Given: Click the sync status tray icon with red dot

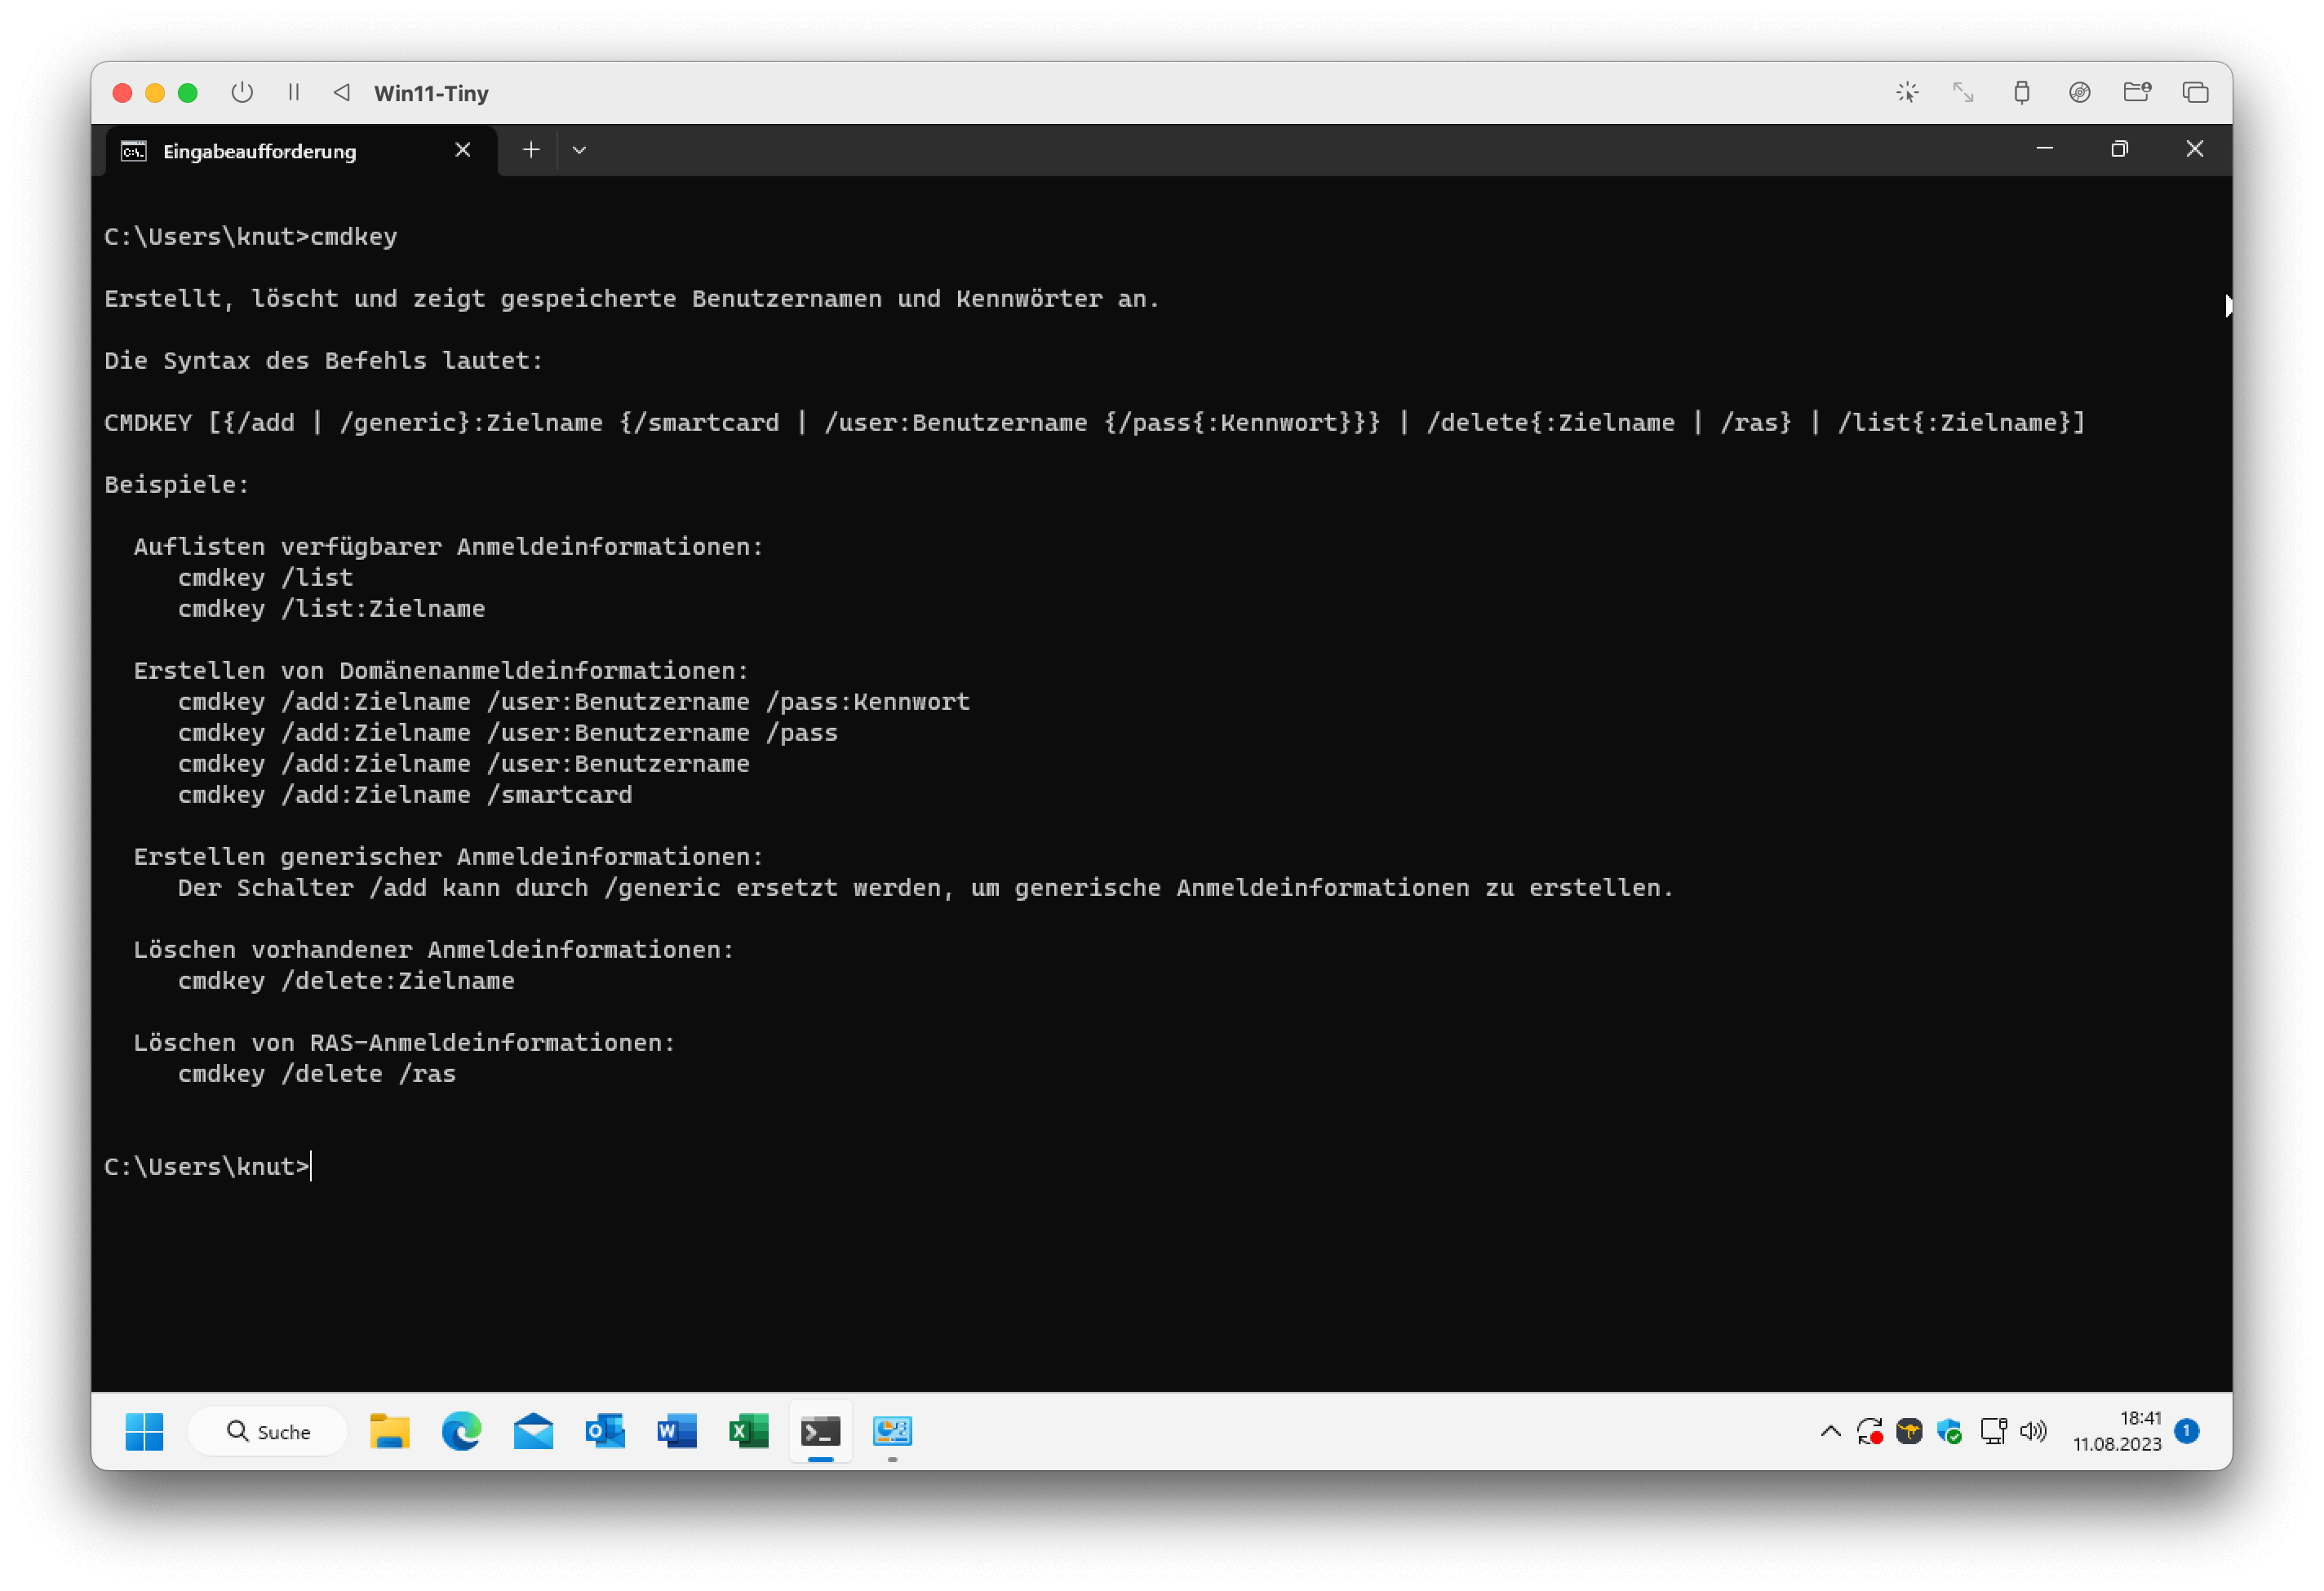Looking at the screenshot, I should pyautogui.click(x=1869, y=1431).
